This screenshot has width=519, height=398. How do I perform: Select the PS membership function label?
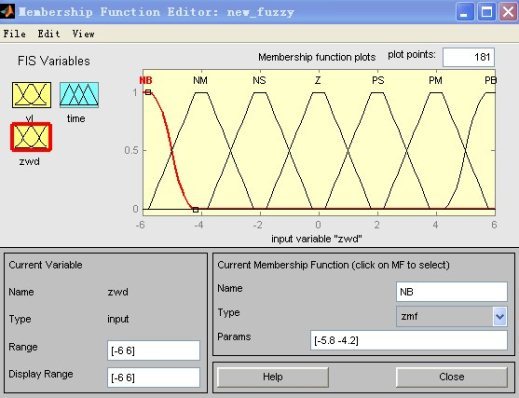tap(378, 80)
